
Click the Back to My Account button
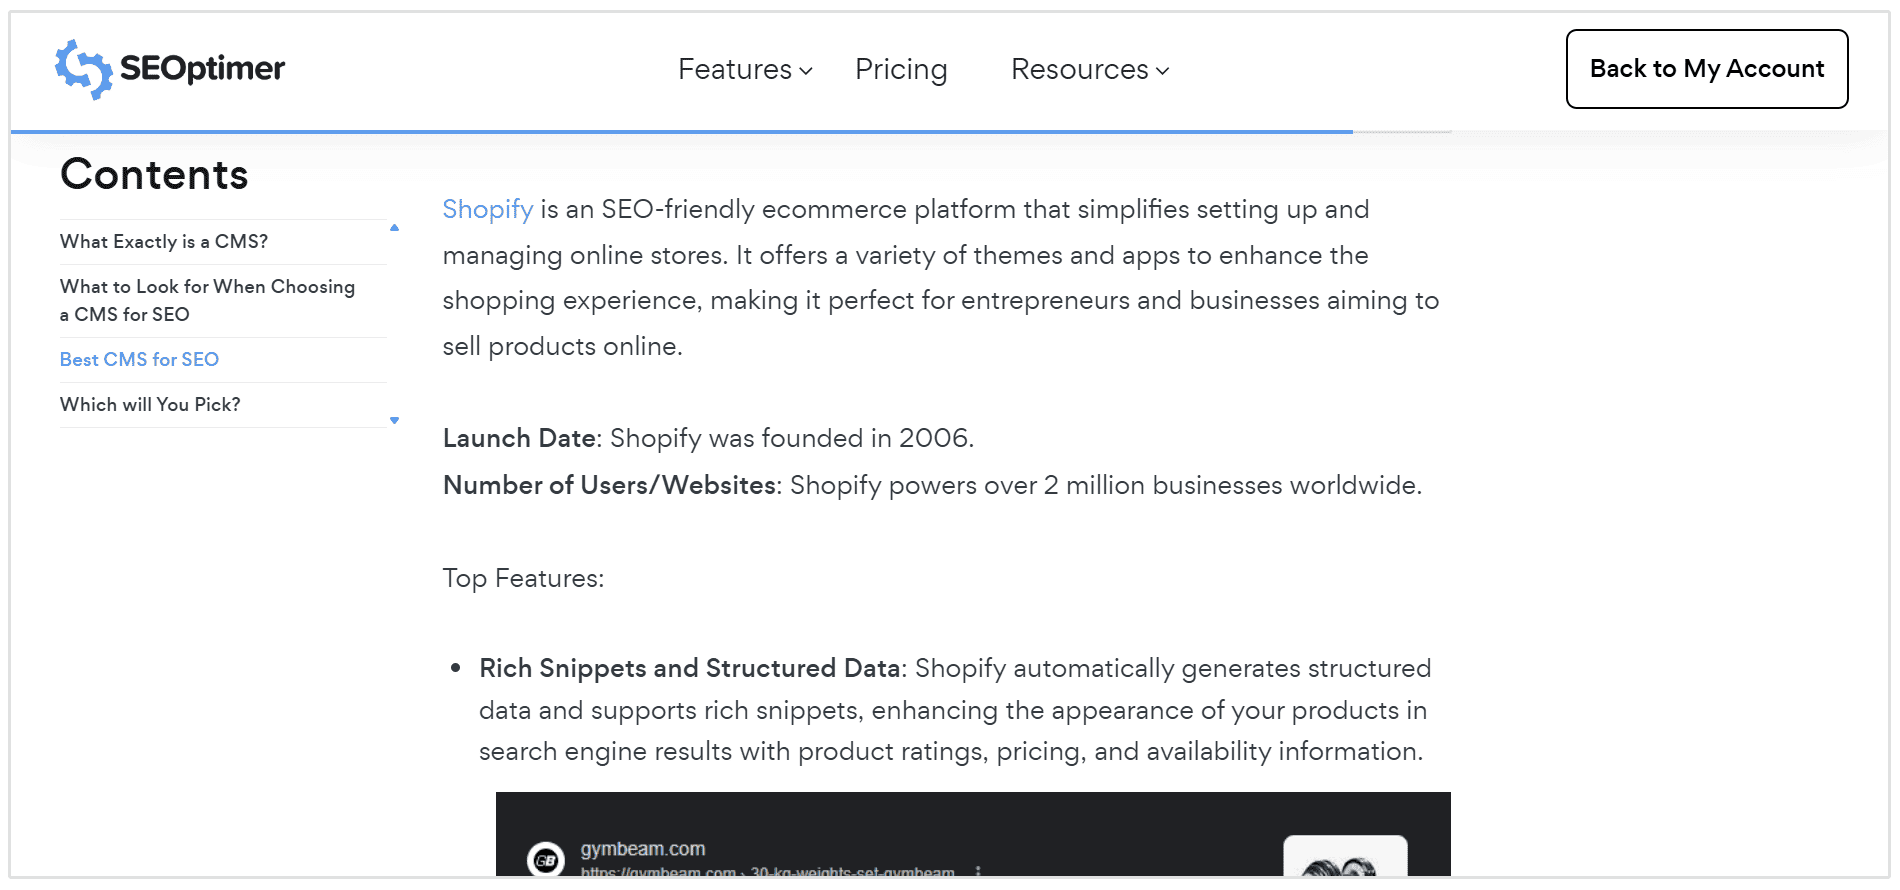point(1706,68)
